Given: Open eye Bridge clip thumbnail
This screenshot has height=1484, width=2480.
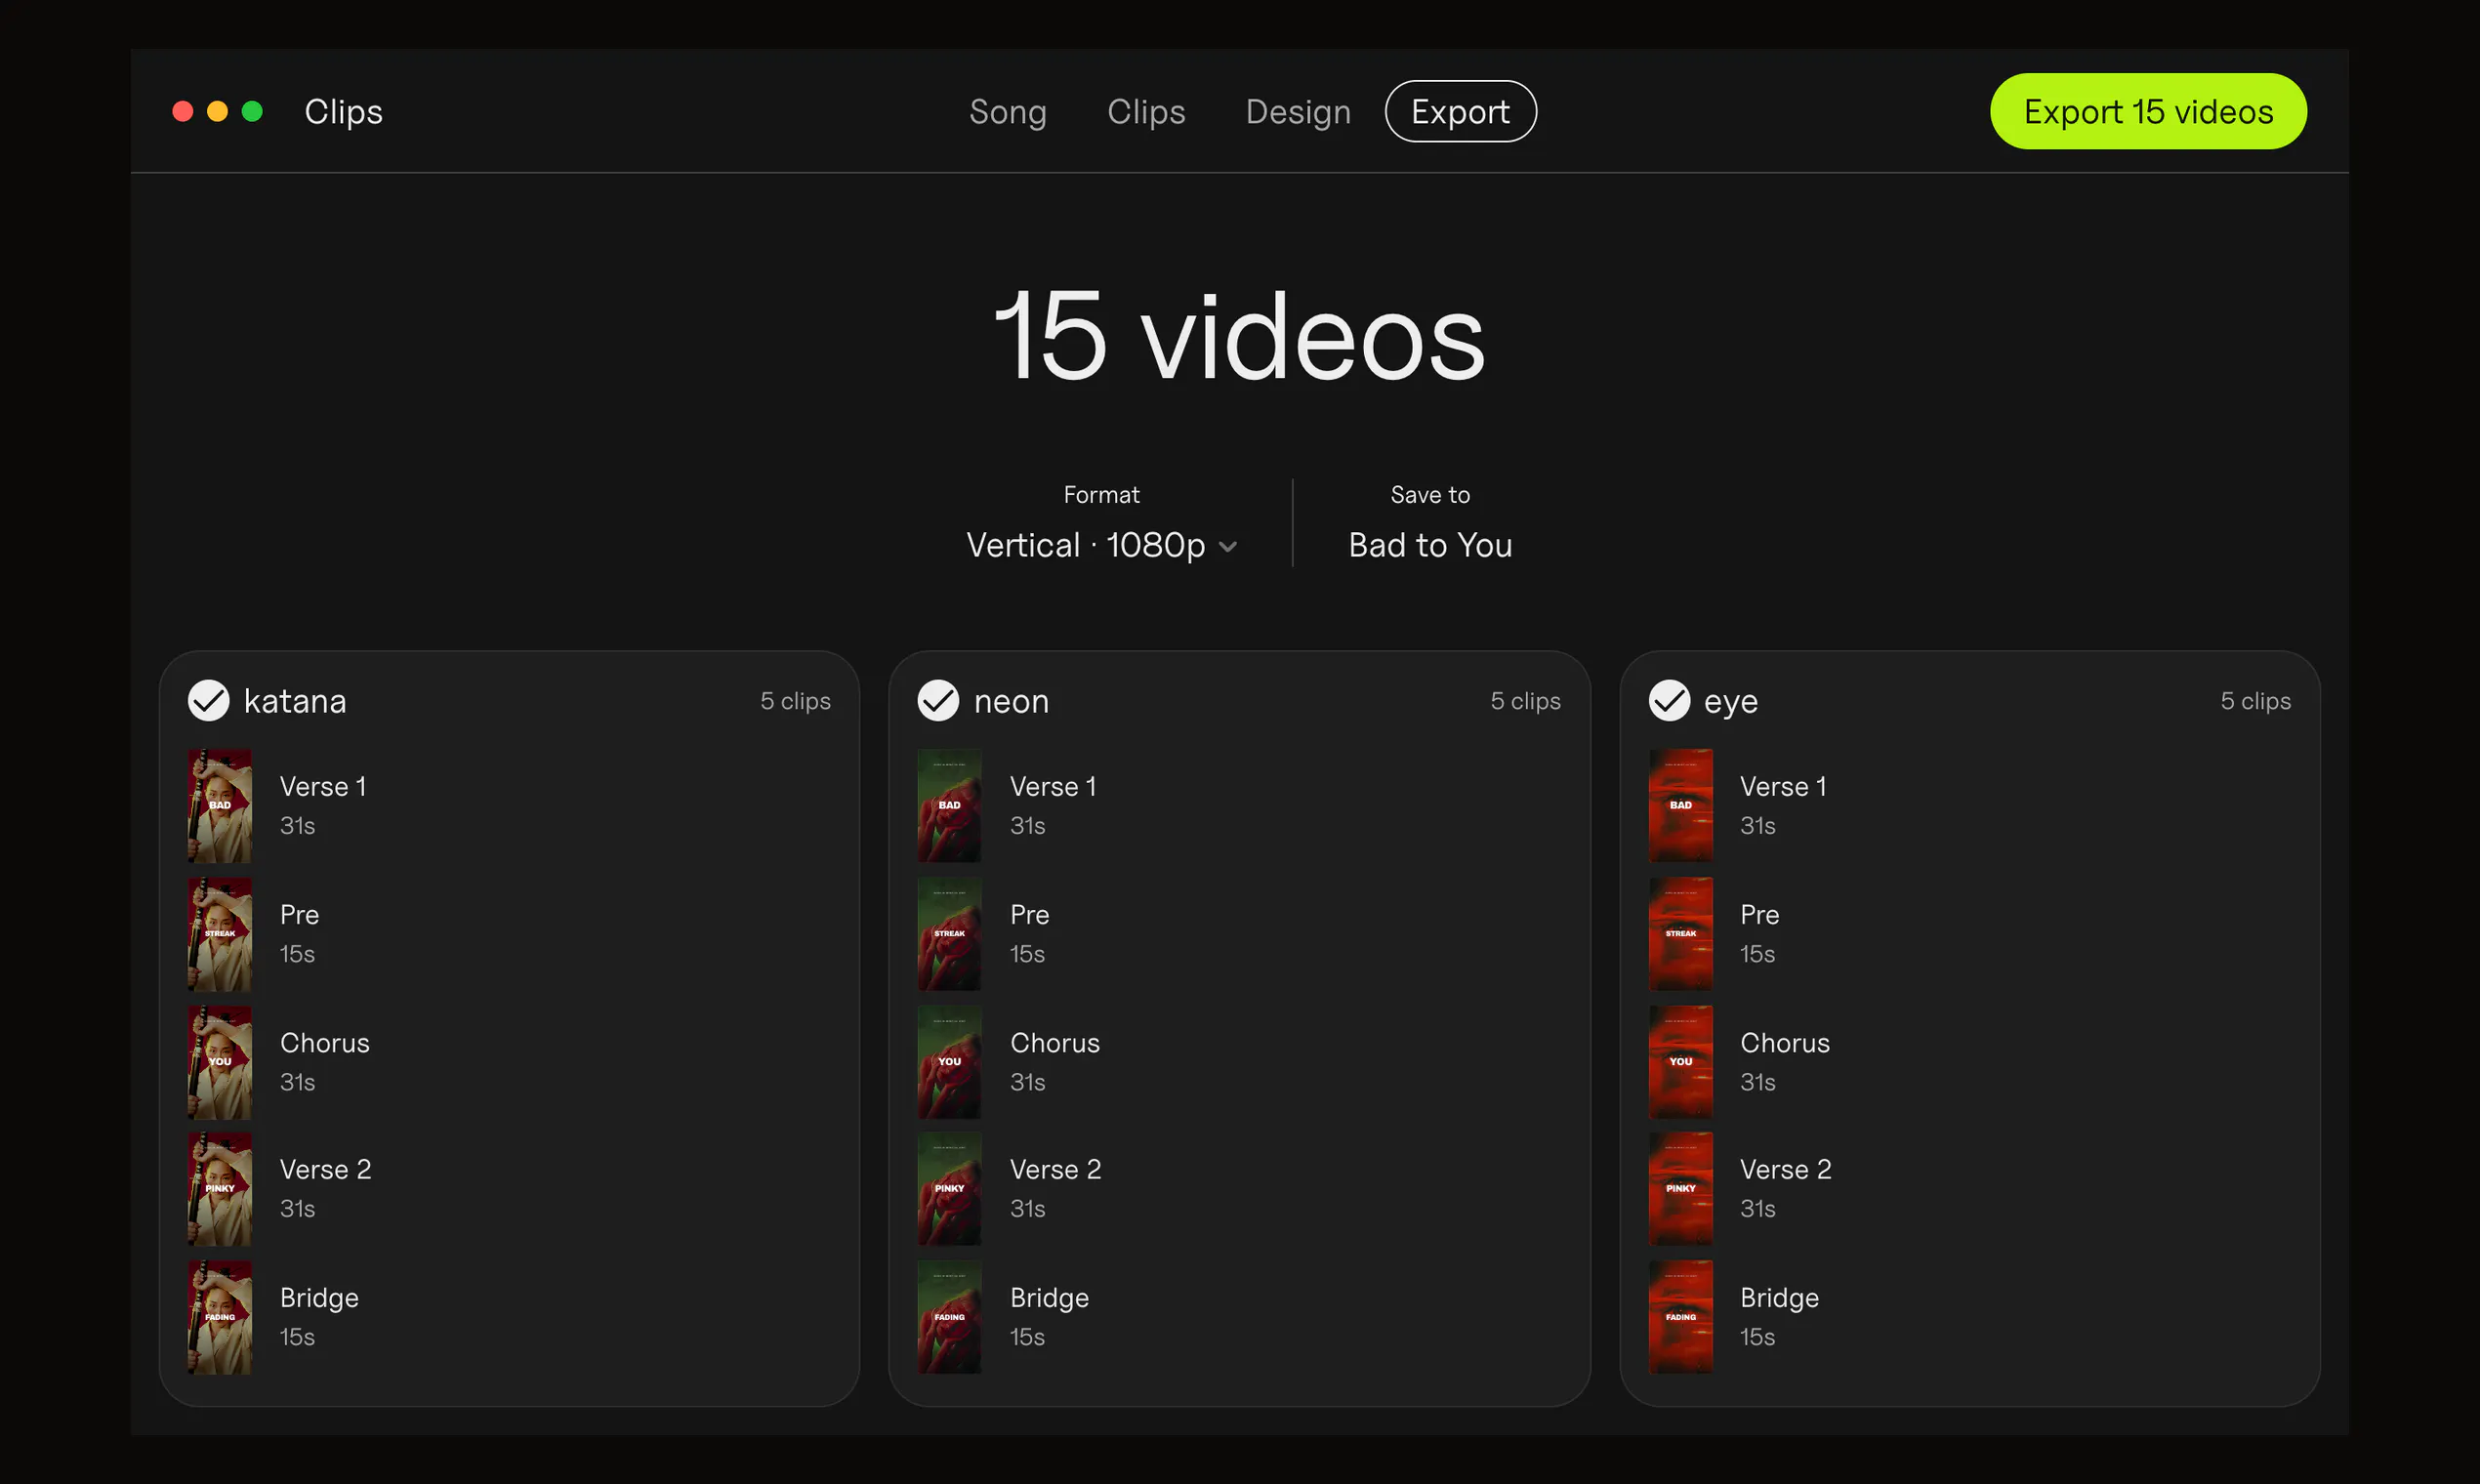Looking at the screenshot, I should tap(1681, 1316).
